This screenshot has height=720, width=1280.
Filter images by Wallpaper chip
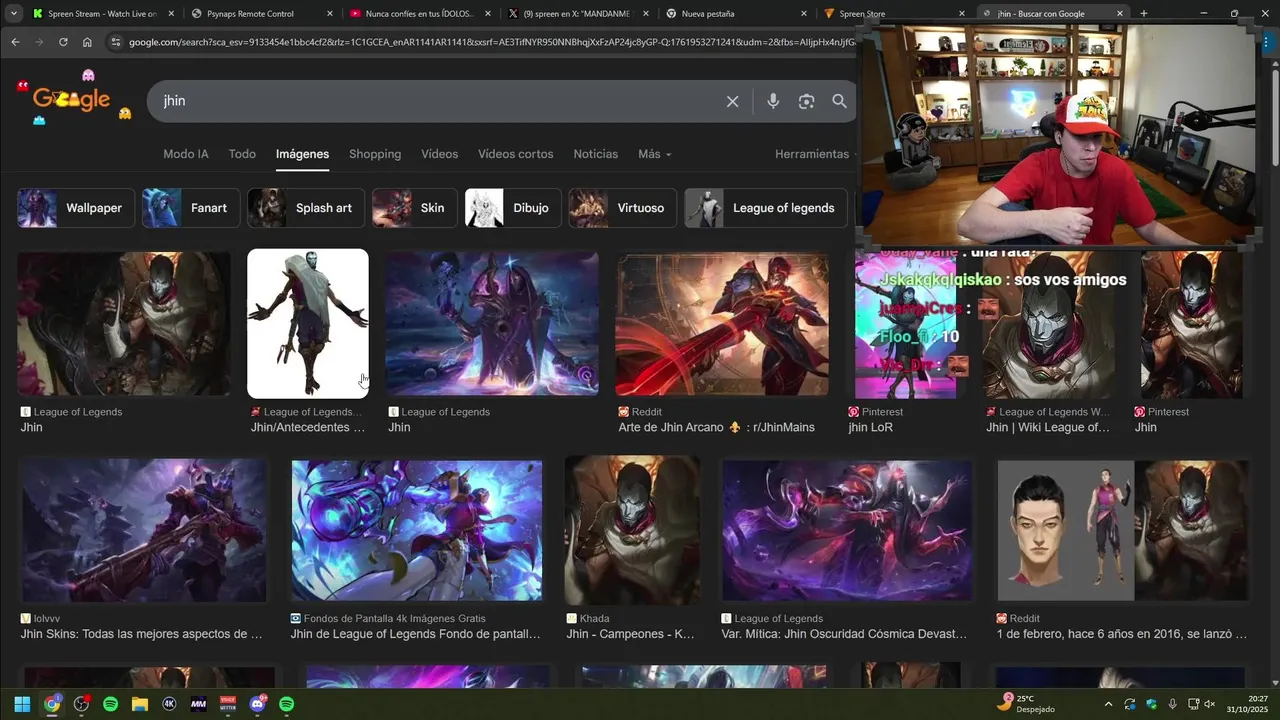click(75, 208)
